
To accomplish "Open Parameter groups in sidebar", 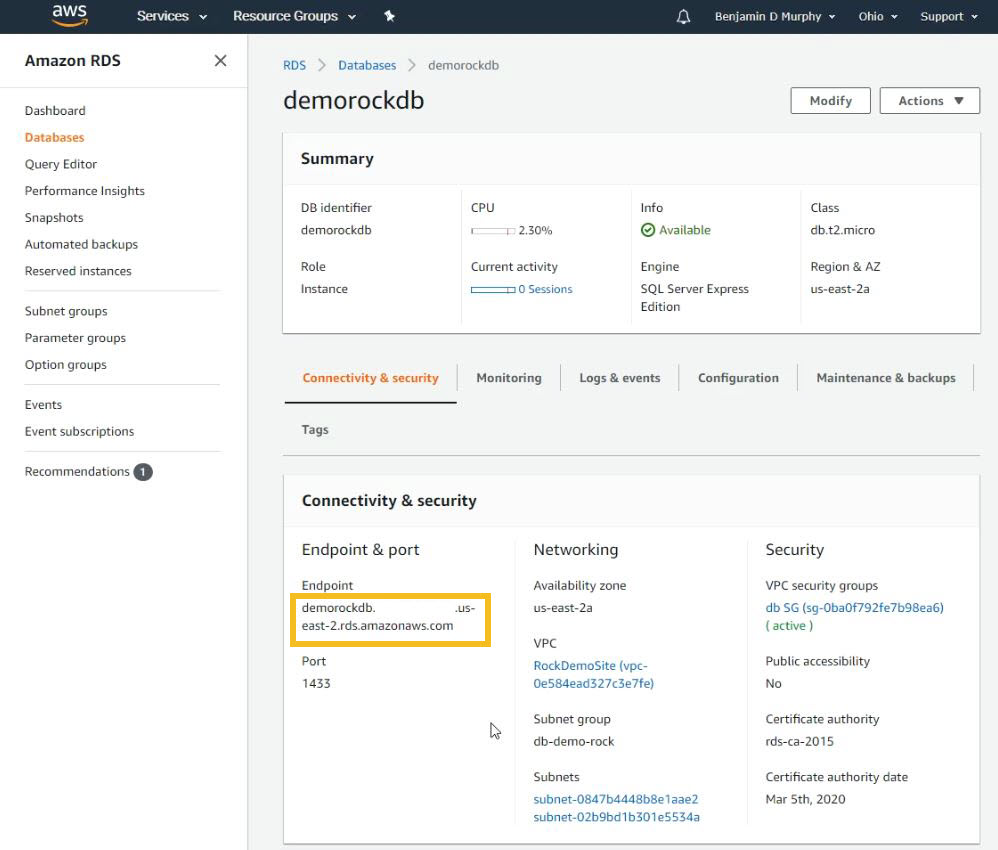I will 75,338.
